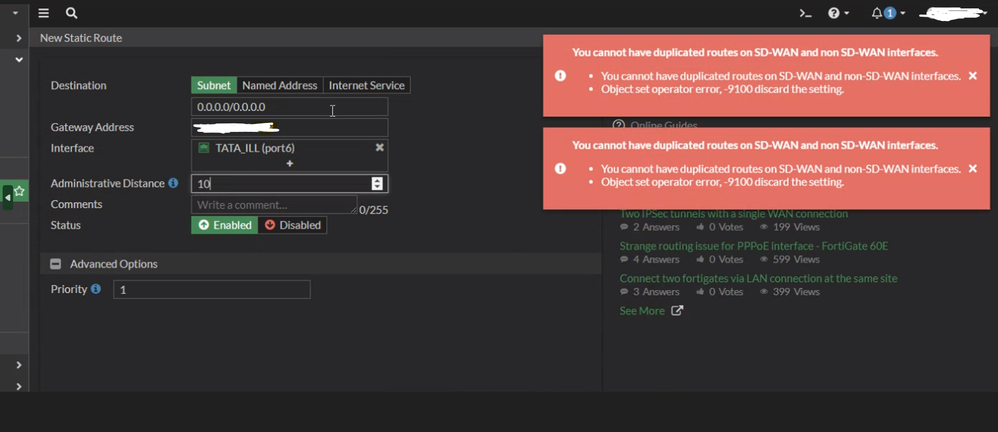Image resolution: width=998 pixels, height=432 pixels.
Task: Remove TATA_ILL (port6) interface entry
Action: tap(379, 147)
